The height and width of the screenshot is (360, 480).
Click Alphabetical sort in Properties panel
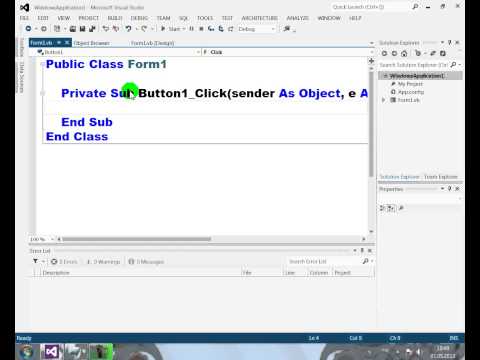390,208
